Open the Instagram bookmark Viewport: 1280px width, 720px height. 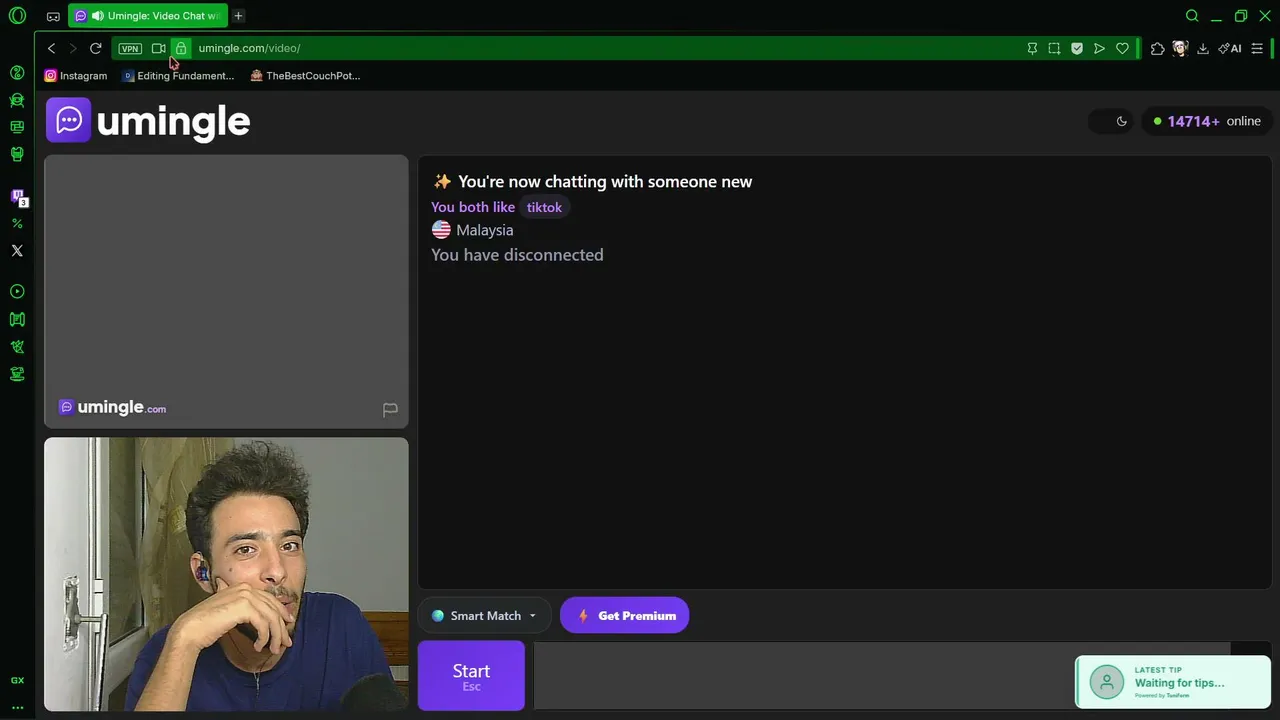pos(76,76)
